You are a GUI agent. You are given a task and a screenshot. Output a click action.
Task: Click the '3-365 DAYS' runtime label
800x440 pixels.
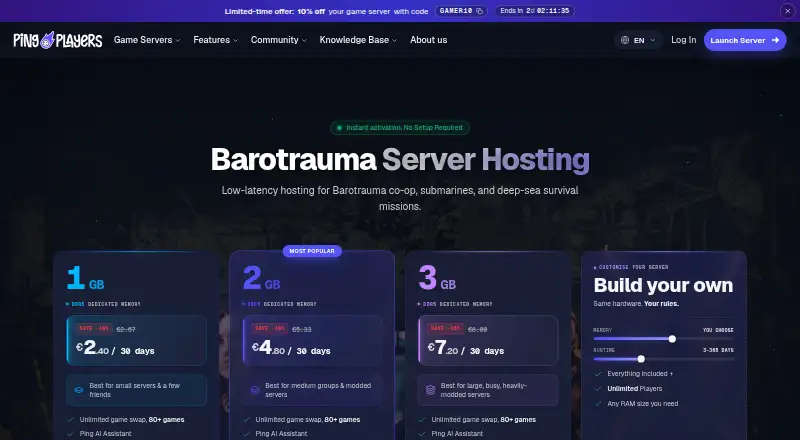(718, 350)
